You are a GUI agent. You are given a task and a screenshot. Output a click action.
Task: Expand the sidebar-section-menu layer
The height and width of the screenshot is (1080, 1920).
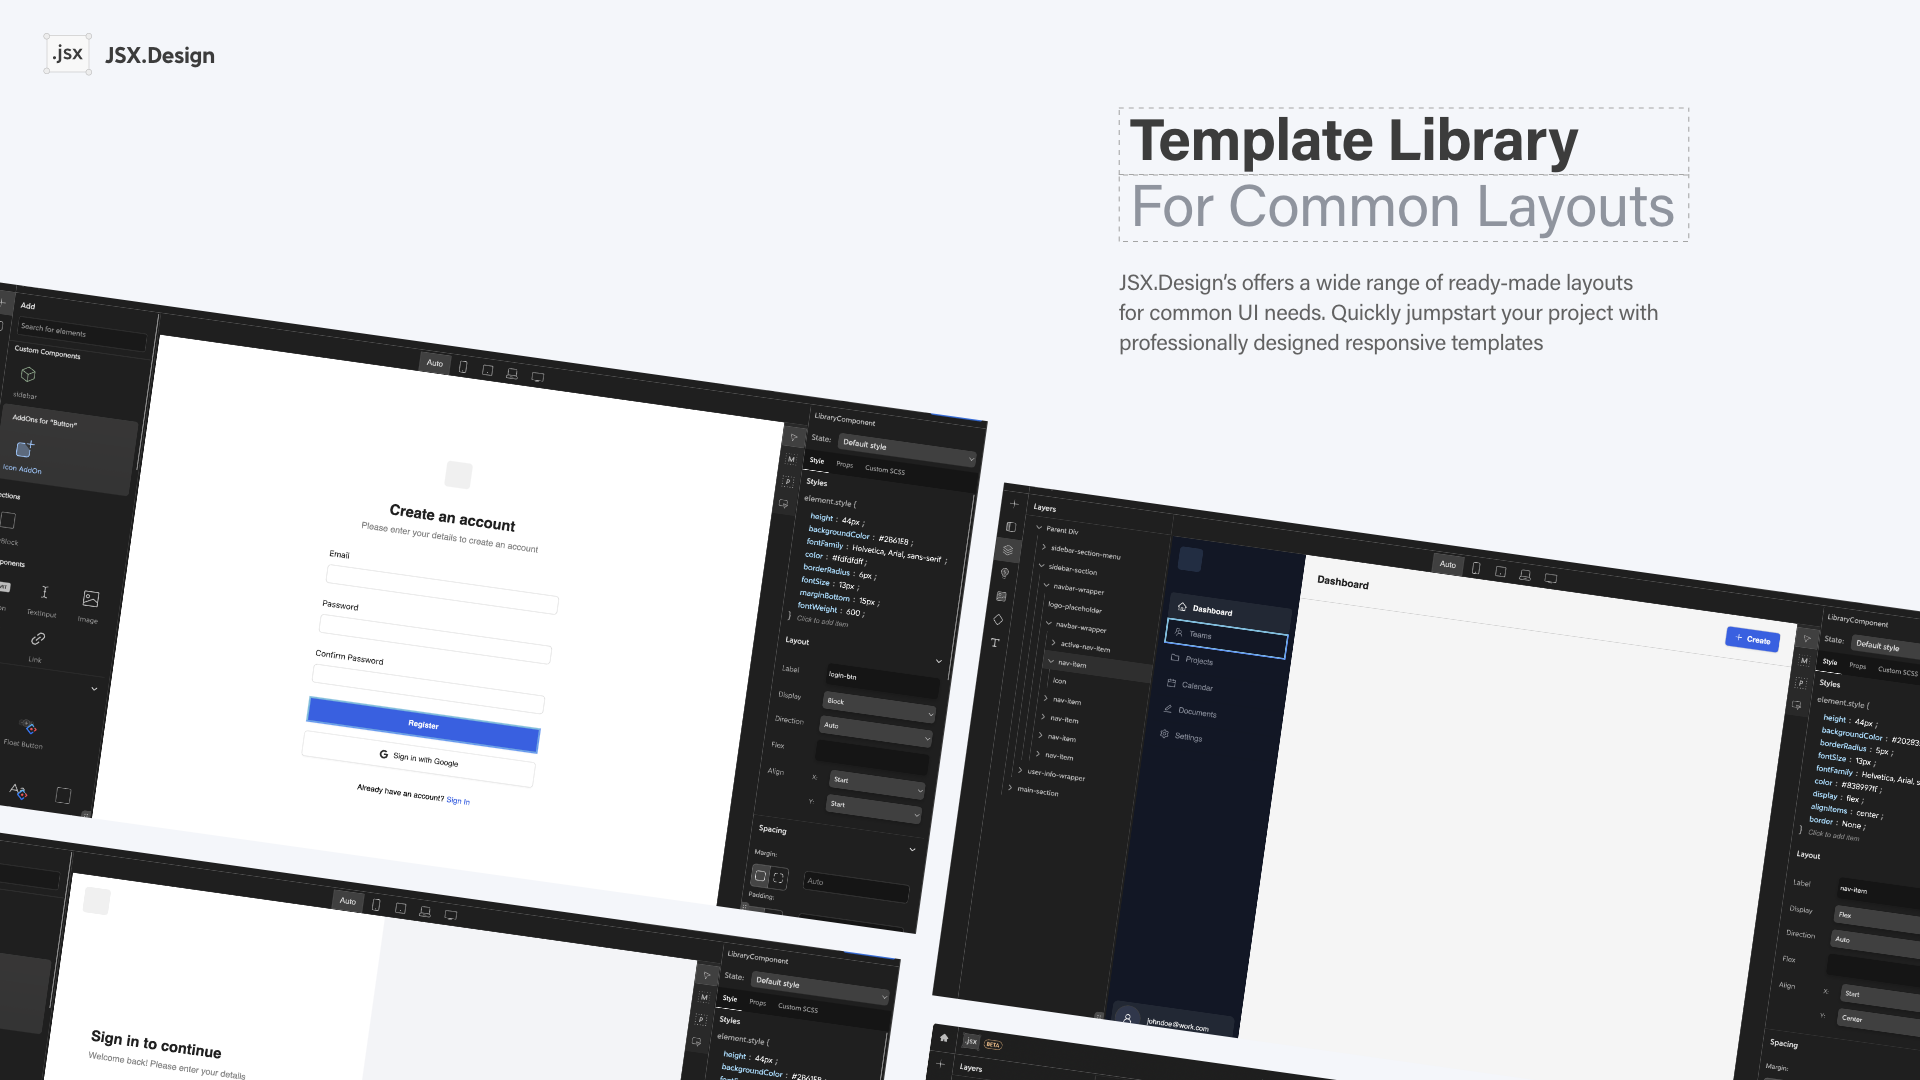[x=1043, y=547]
